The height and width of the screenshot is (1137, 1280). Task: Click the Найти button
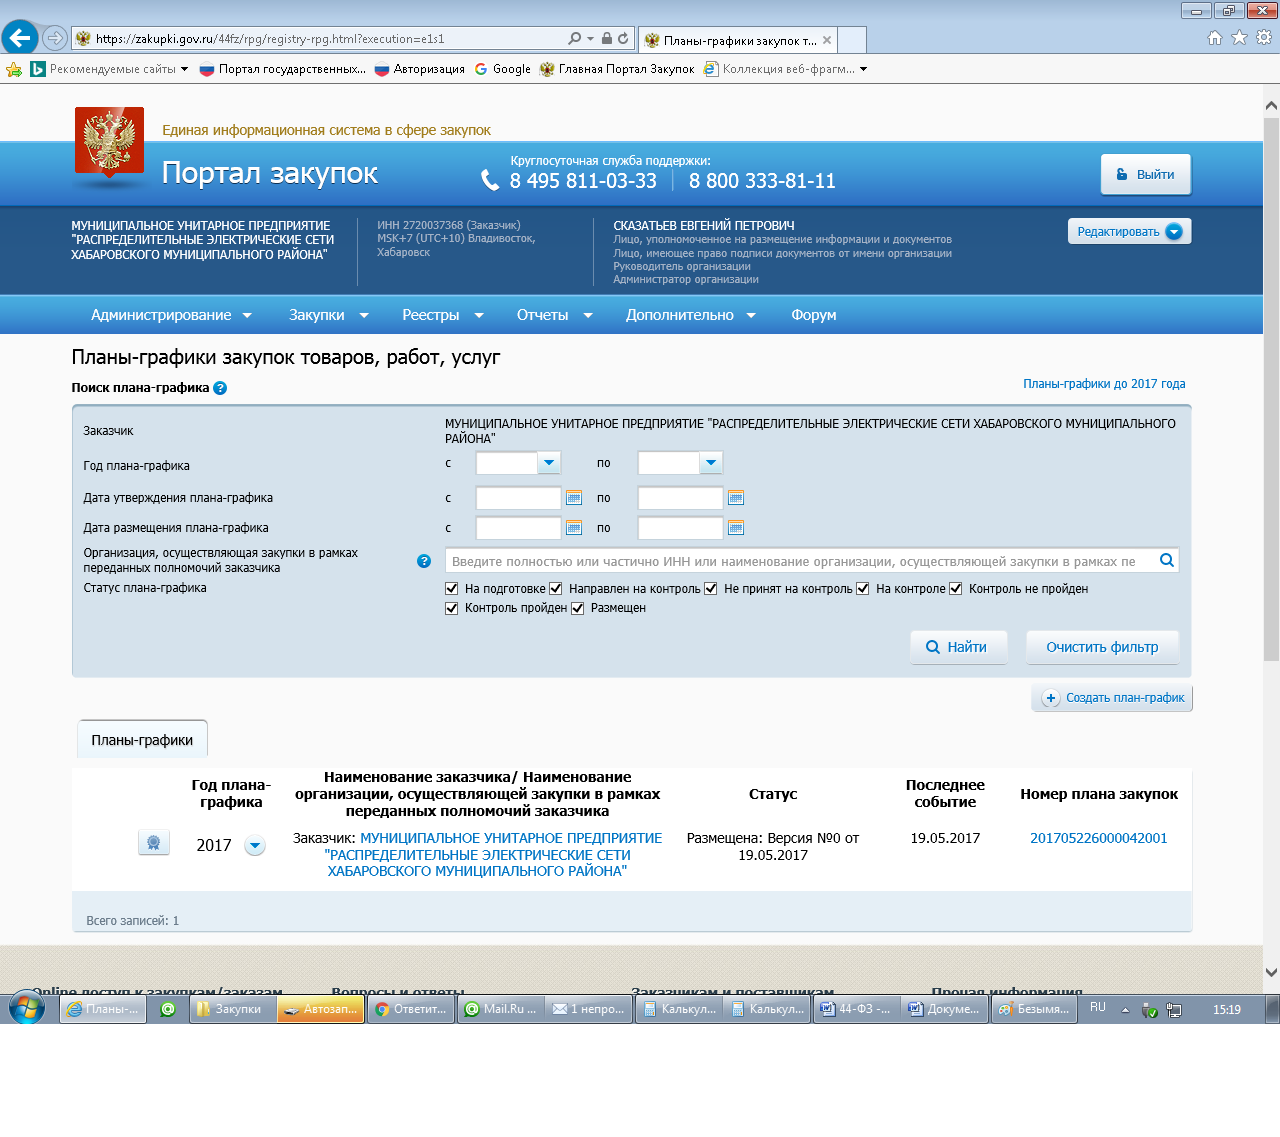pos(958,647)
